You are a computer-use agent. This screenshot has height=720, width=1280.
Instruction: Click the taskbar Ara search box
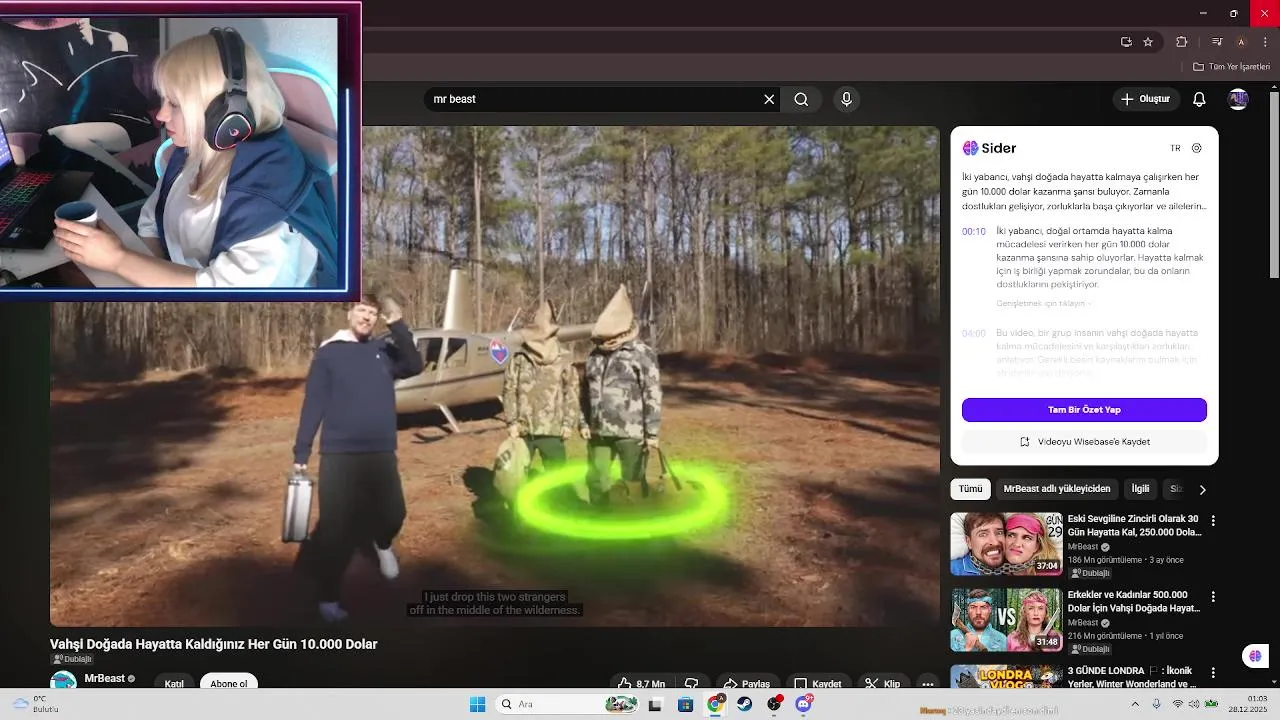pyautogui.click(x=567, y=704)
